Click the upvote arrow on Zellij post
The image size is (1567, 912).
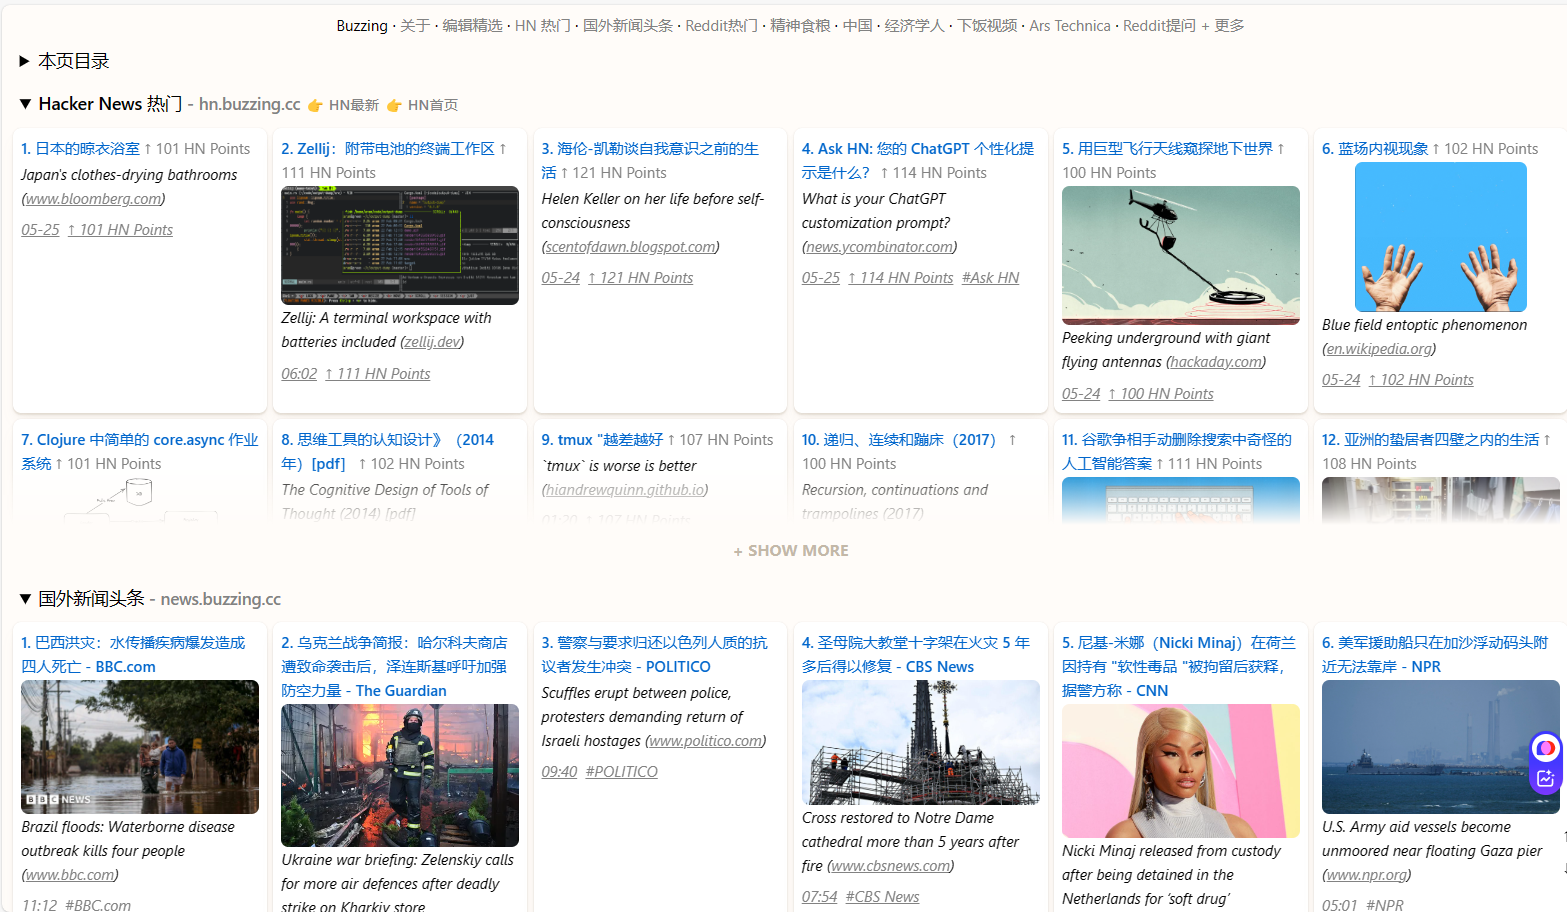503,149
